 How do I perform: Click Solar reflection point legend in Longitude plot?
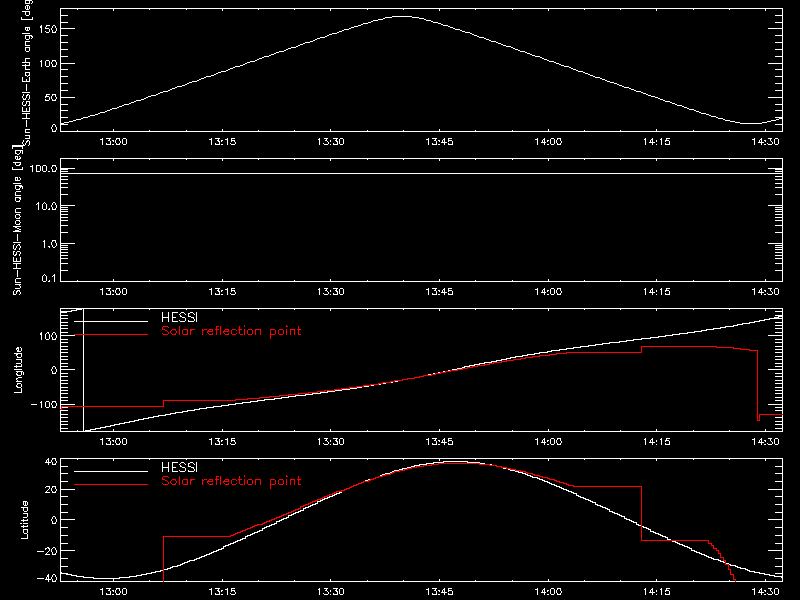pos(231,331)
